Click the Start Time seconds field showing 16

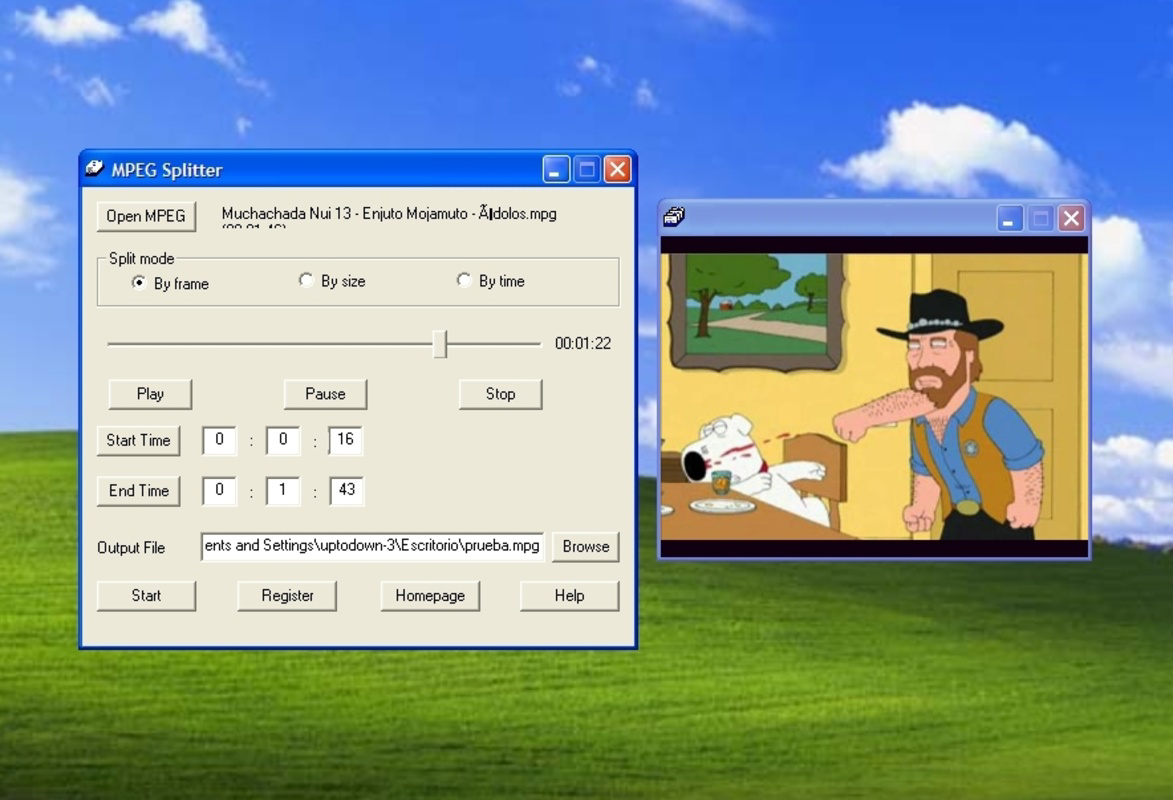click(x=346, y=440)
